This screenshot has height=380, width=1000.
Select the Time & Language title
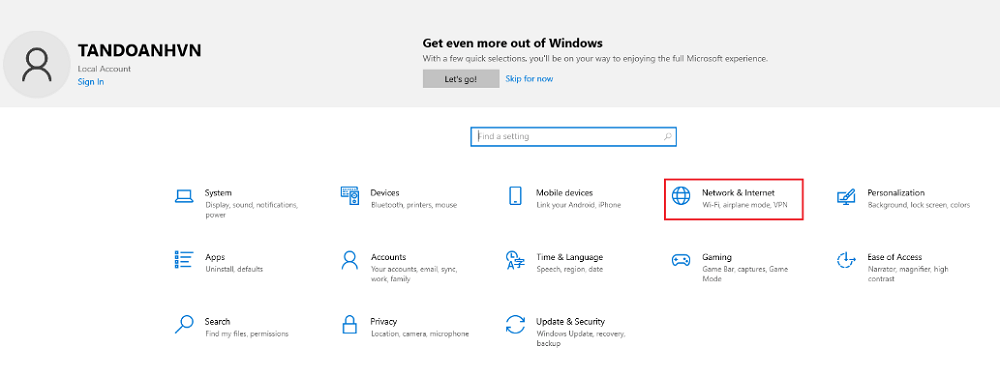click(x=569, y=257)
